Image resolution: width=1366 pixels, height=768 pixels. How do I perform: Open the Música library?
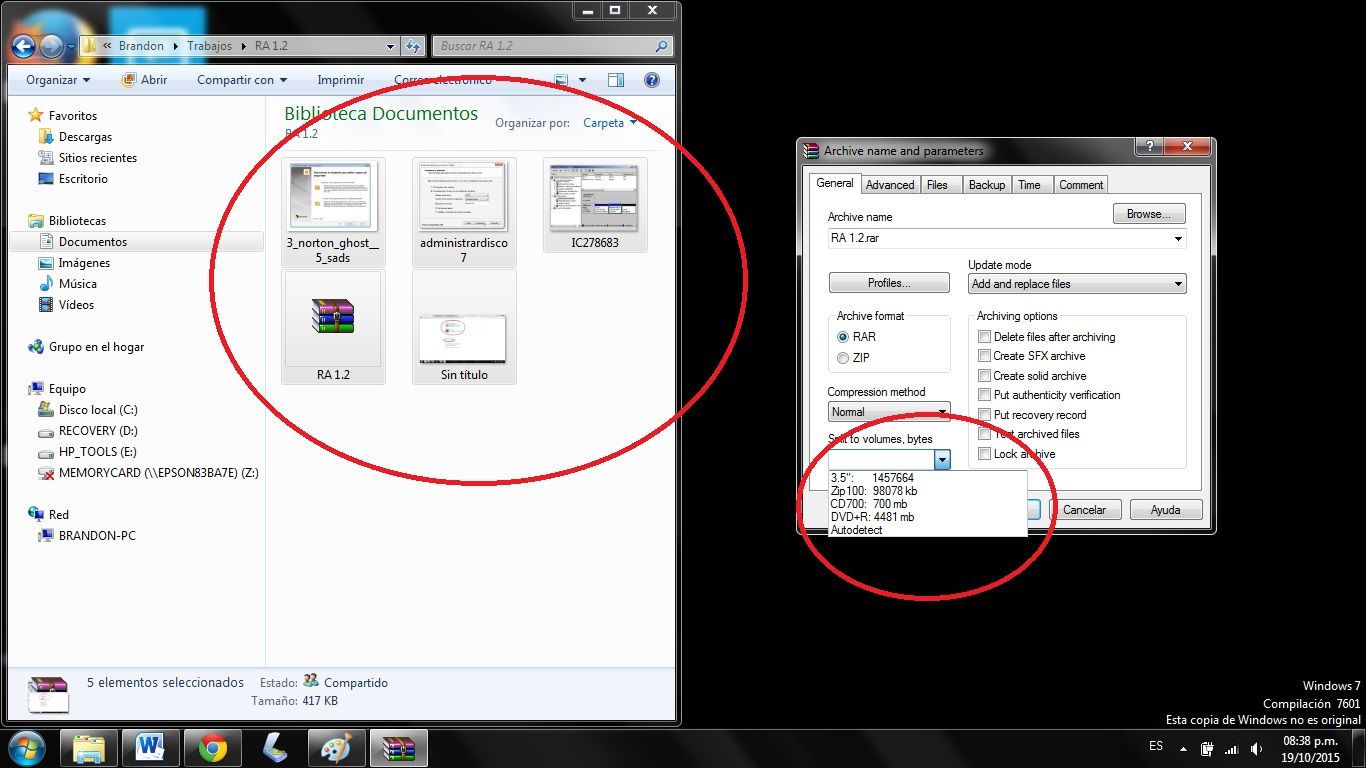tap(77, 284)
